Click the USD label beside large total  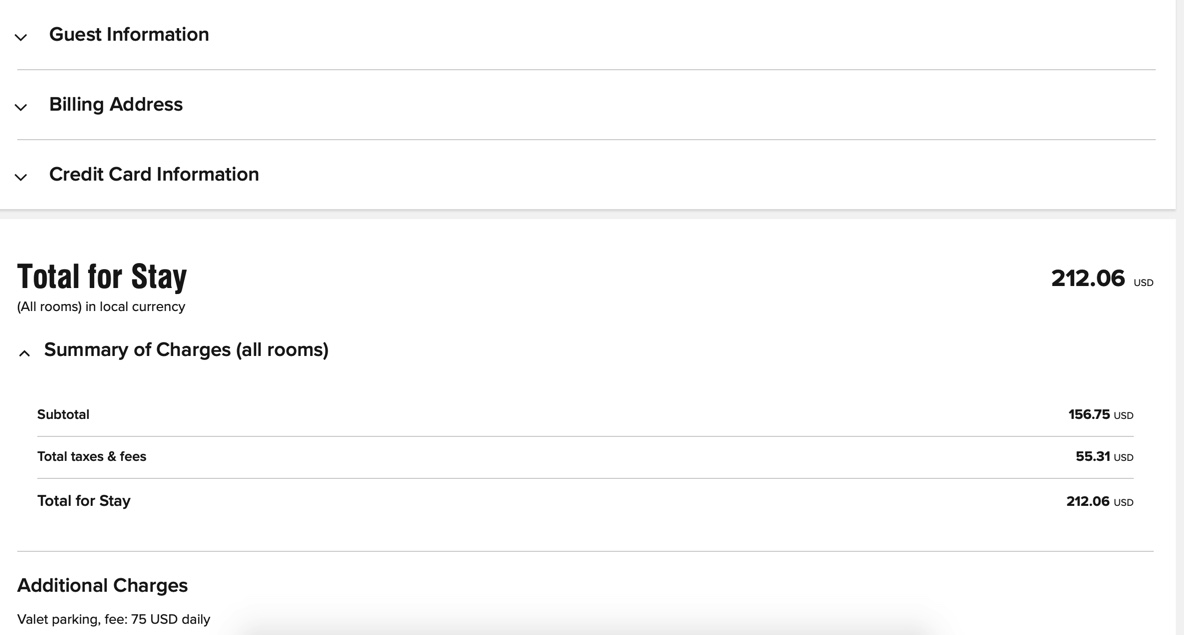point(1143,283)
